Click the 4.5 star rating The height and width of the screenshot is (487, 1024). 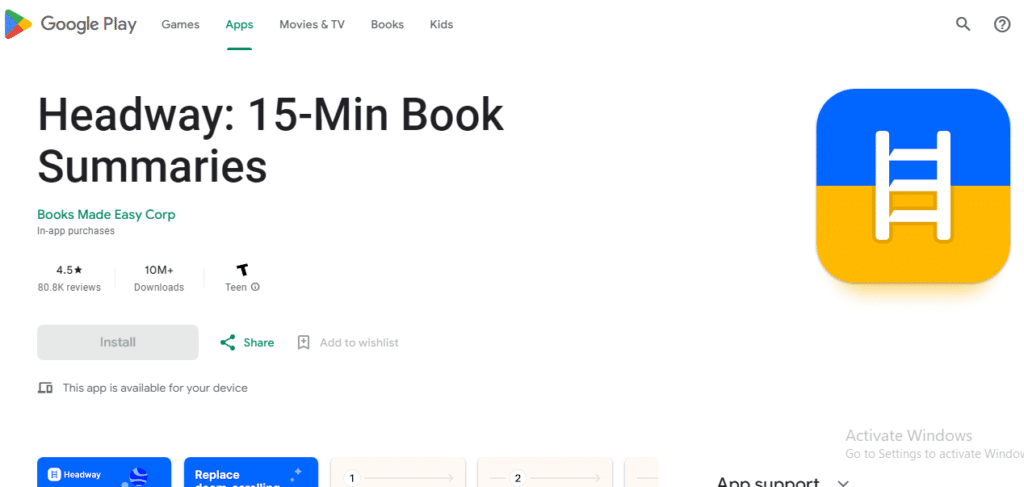coord(69,270)
